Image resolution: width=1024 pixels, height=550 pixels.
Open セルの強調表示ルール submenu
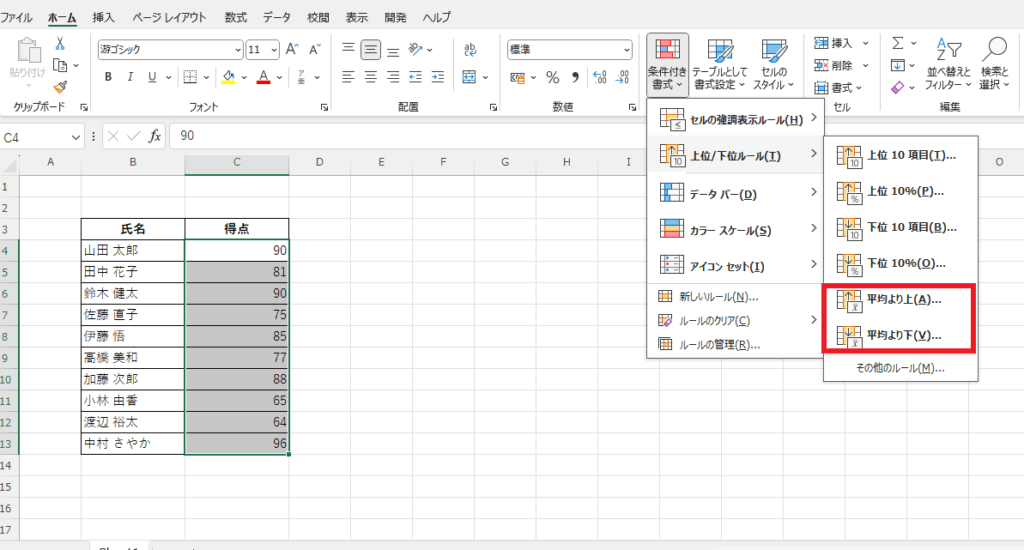[735, 120]
